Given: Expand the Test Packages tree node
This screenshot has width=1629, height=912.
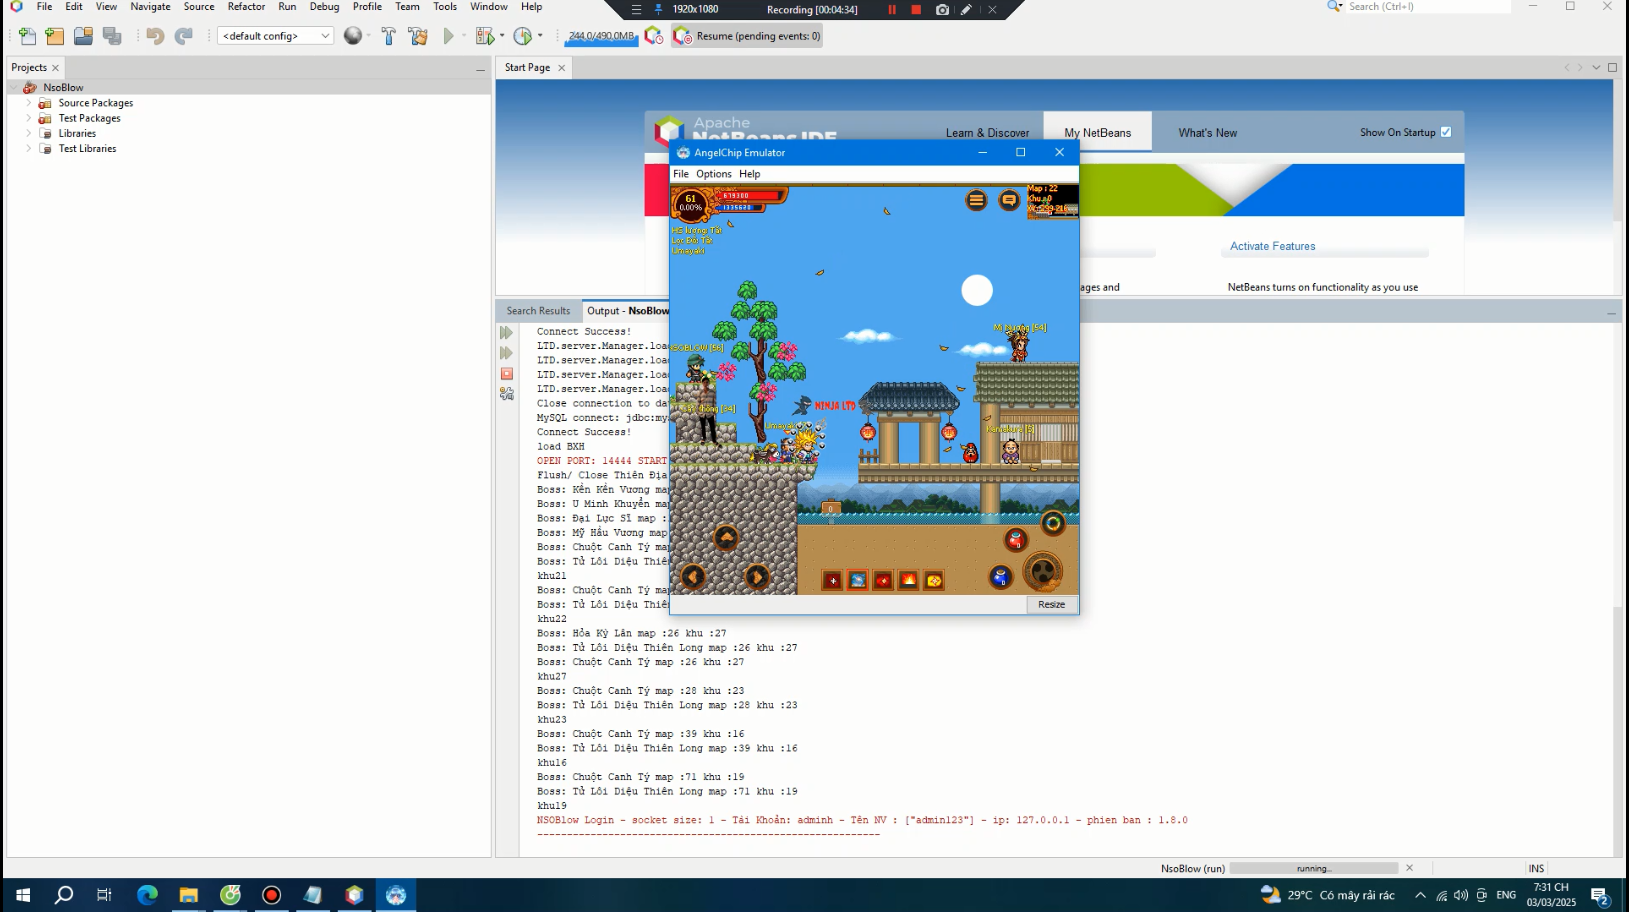Looking at the screenshot, I should (x=28, y=118).
